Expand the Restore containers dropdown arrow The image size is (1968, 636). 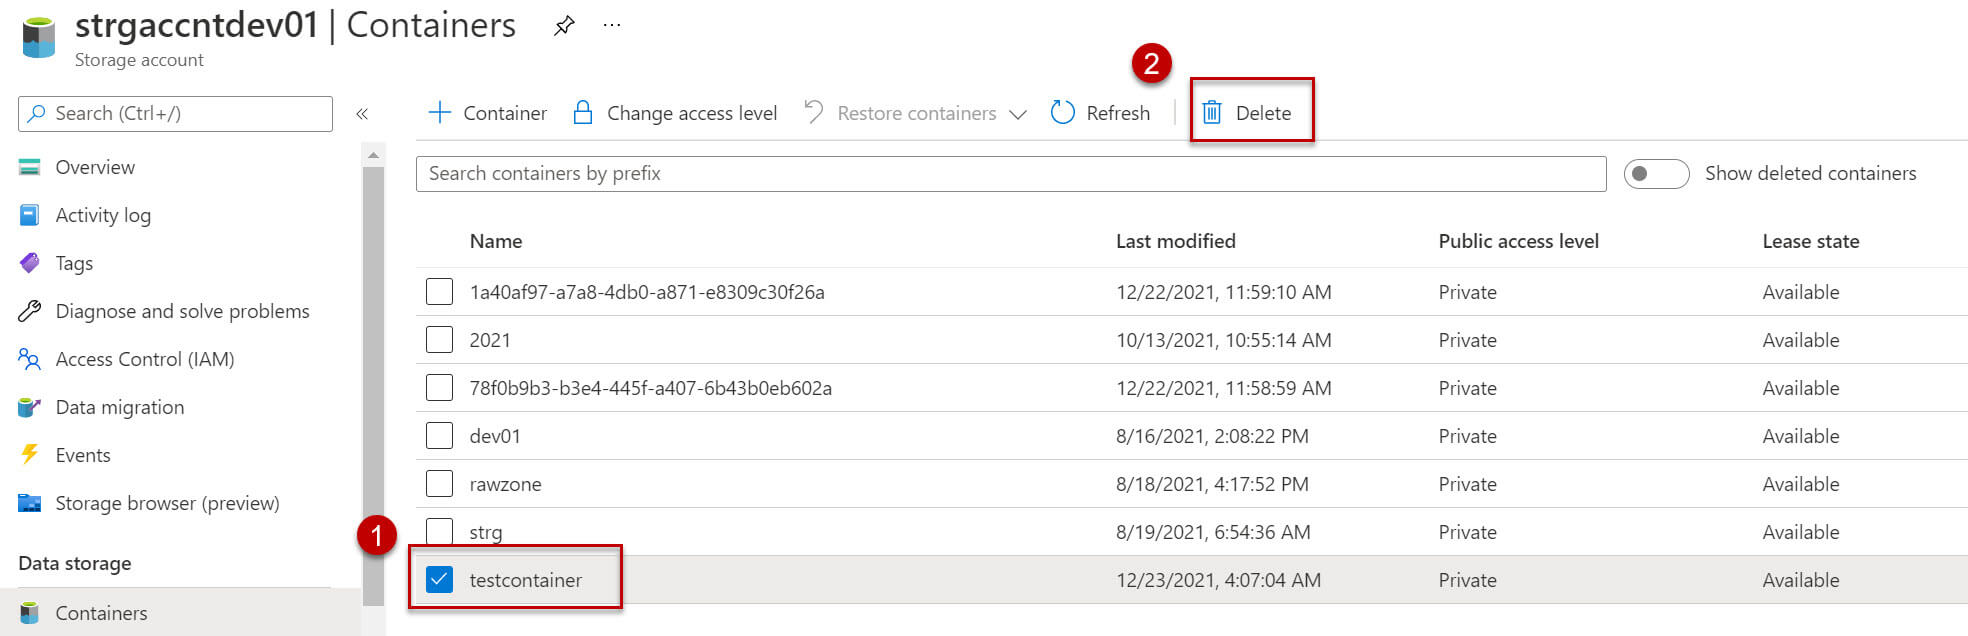coord(1018,114)
